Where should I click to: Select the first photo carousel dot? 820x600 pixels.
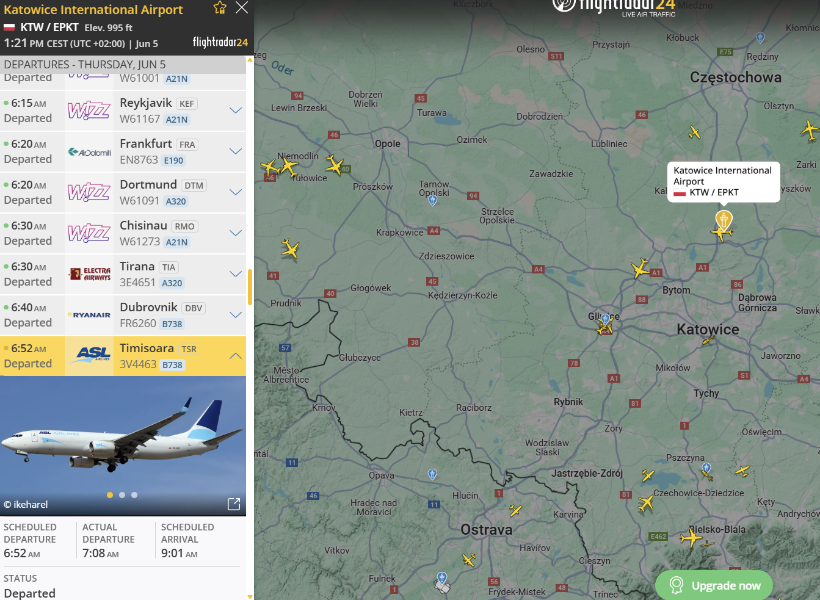110,495
